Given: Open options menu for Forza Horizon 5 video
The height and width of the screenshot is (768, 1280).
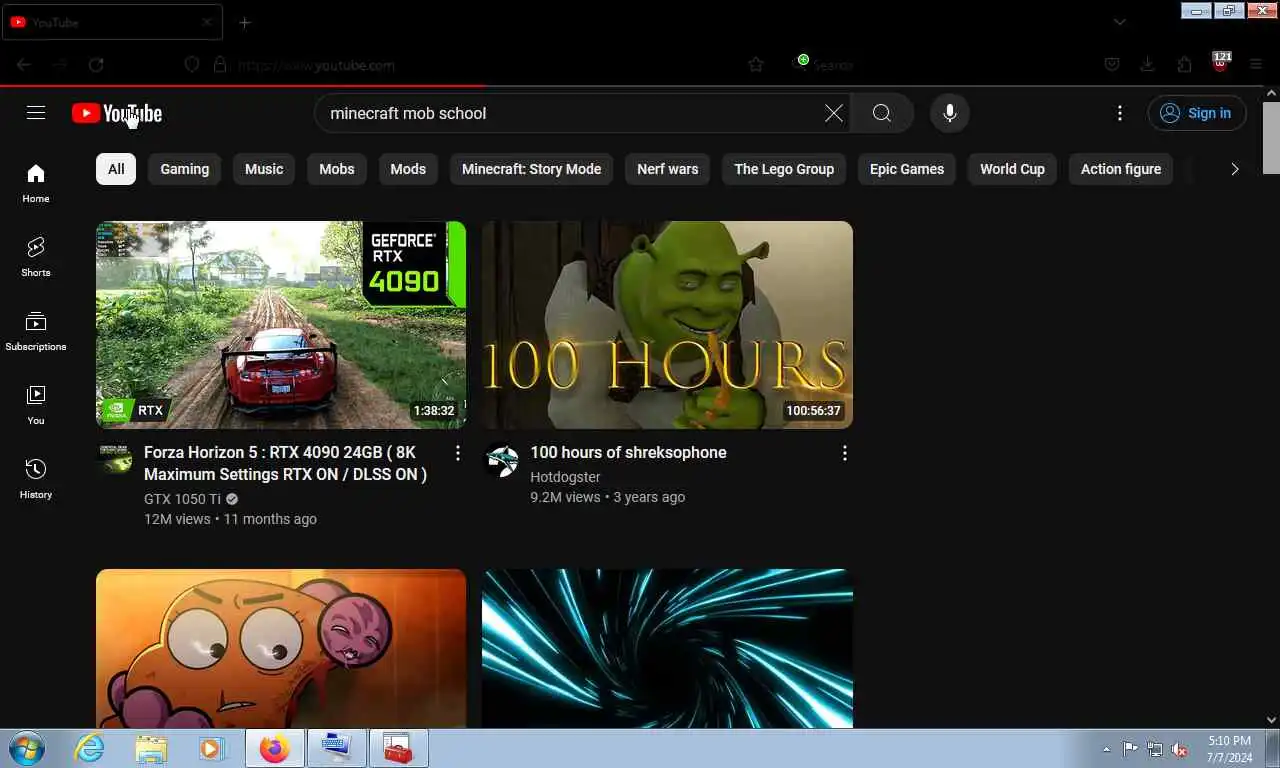Looking at the screenshot, I should point(458,453).
